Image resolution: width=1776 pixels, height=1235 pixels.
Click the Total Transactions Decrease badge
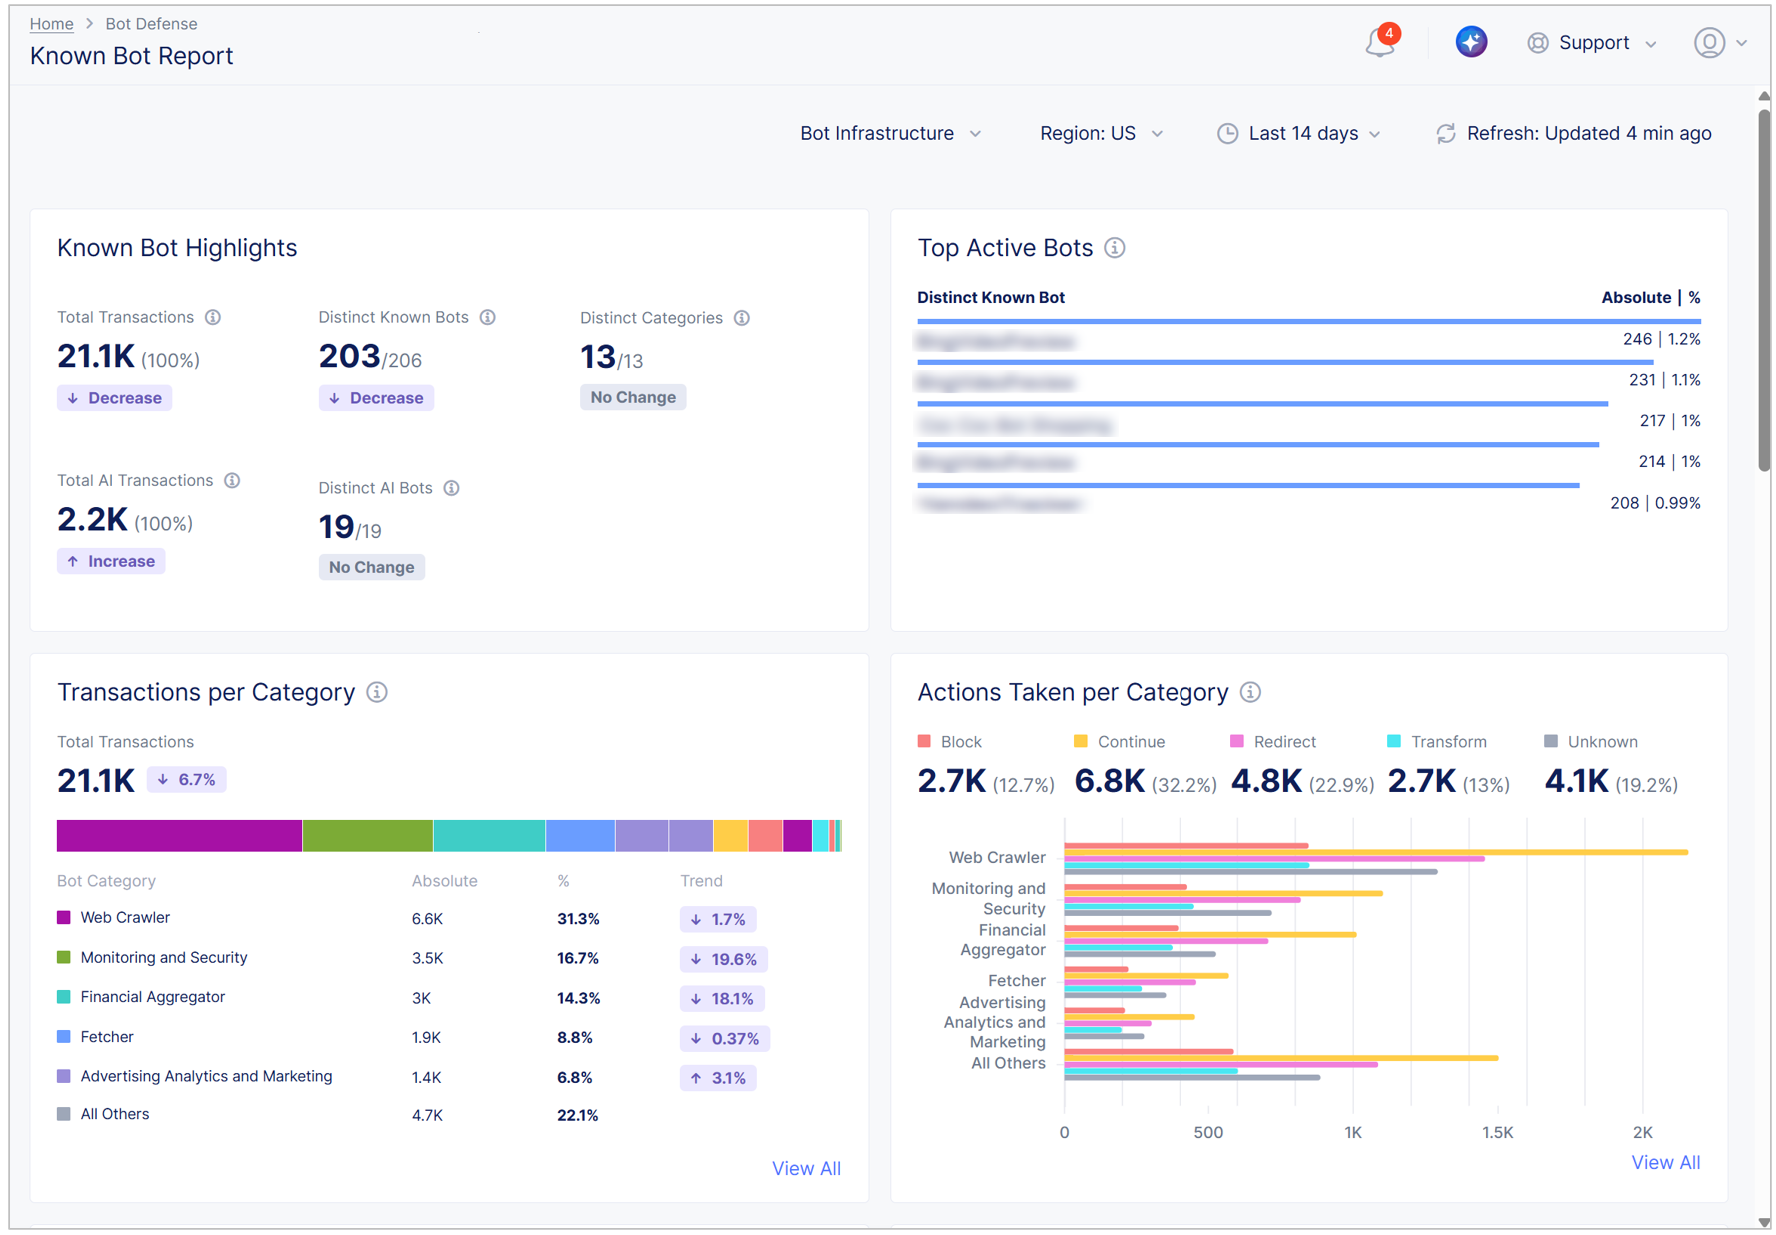(114, 398)
